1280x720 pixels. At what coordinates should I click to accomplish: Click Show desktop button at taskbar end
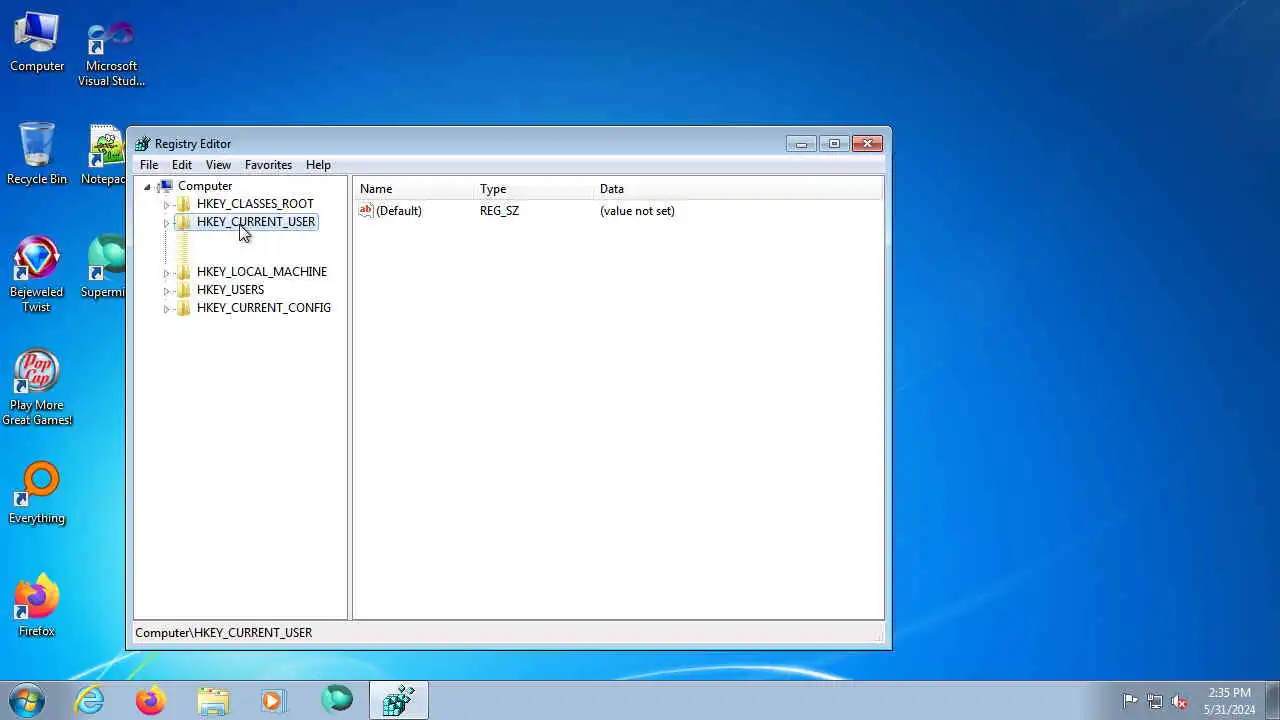[x=1272, y=701]
